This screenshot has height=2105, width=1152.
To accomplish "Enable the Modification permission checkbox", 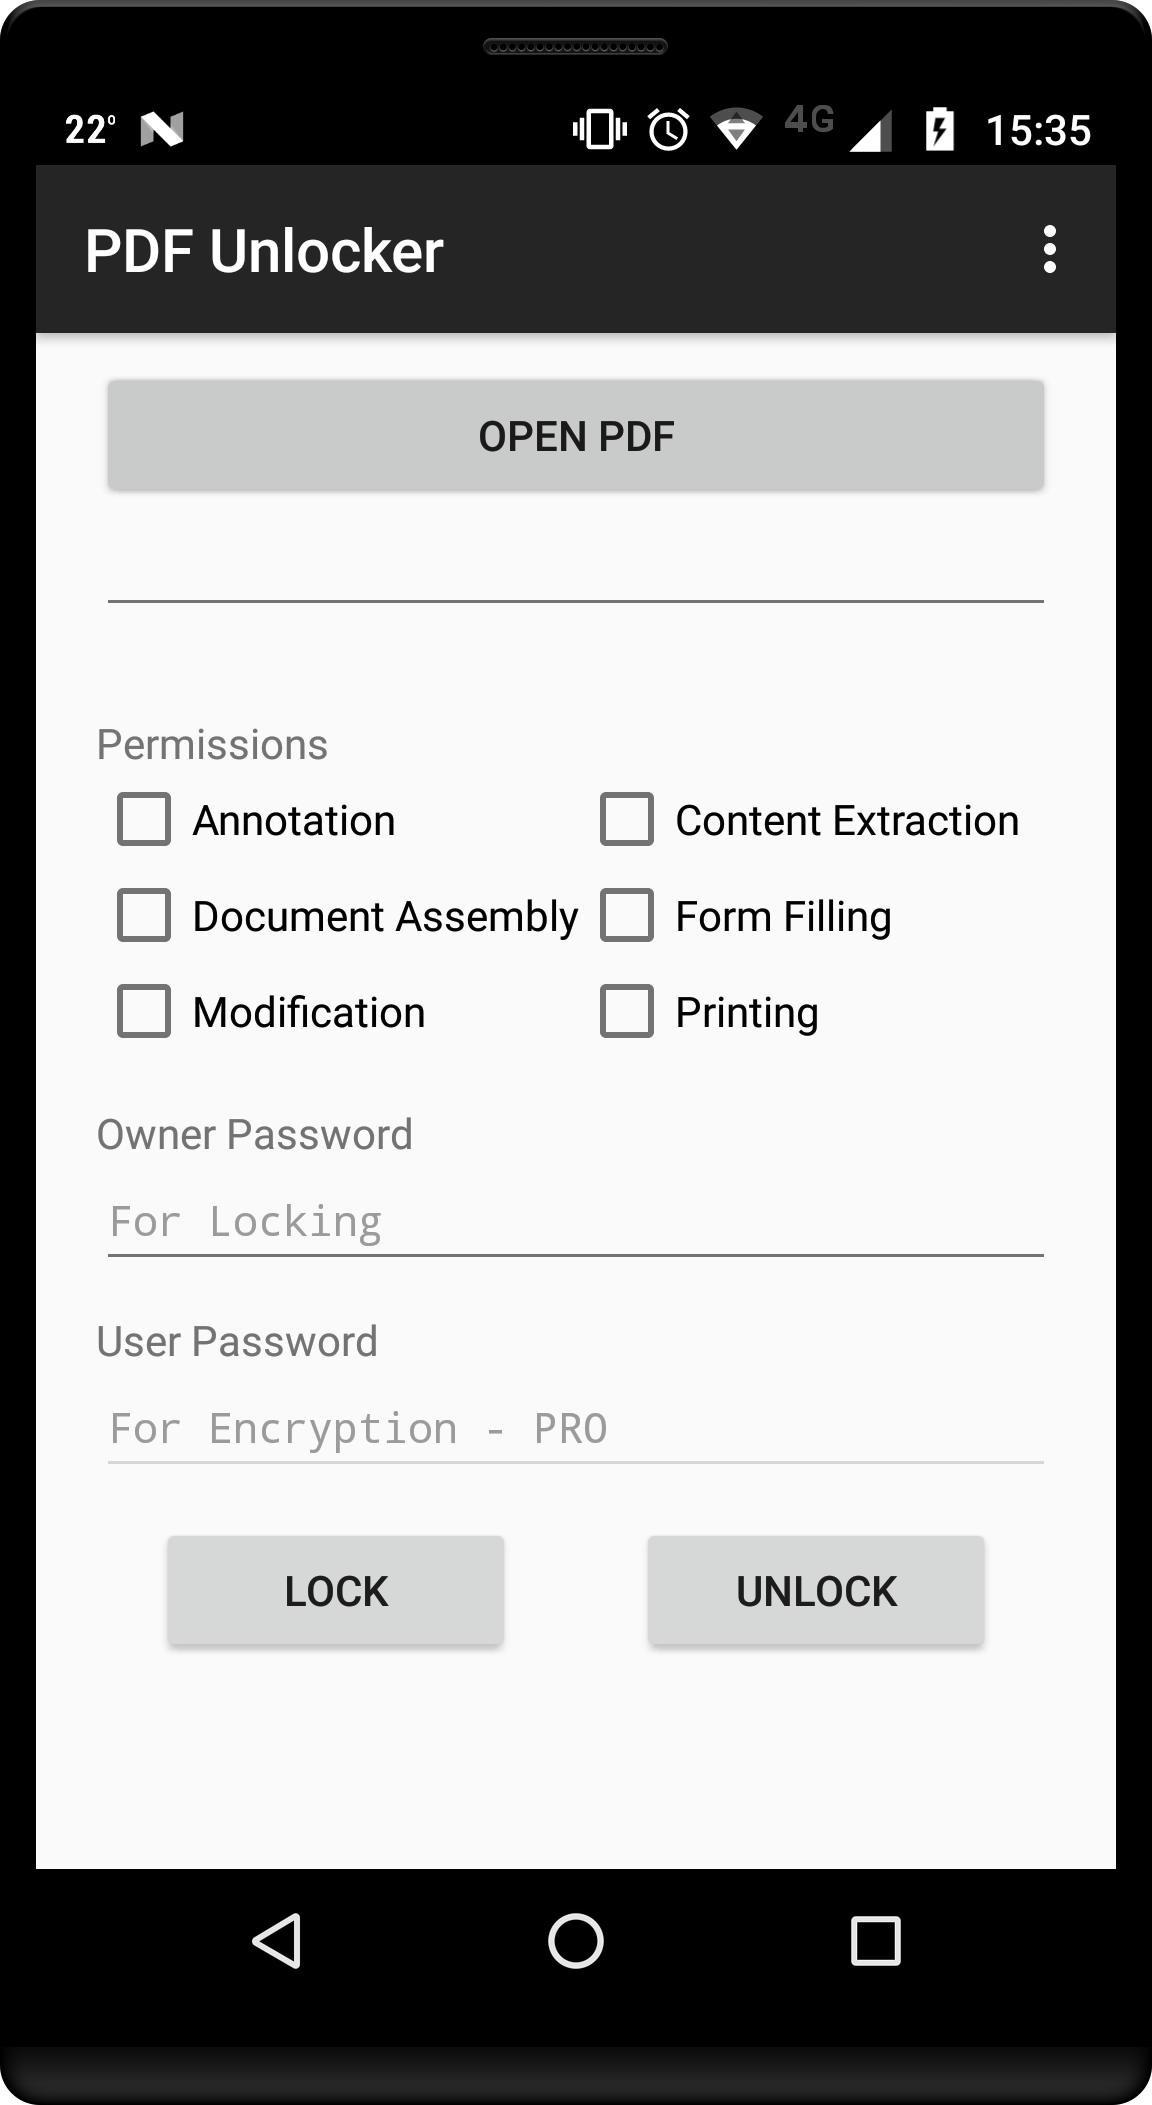I will [144, 1012].
